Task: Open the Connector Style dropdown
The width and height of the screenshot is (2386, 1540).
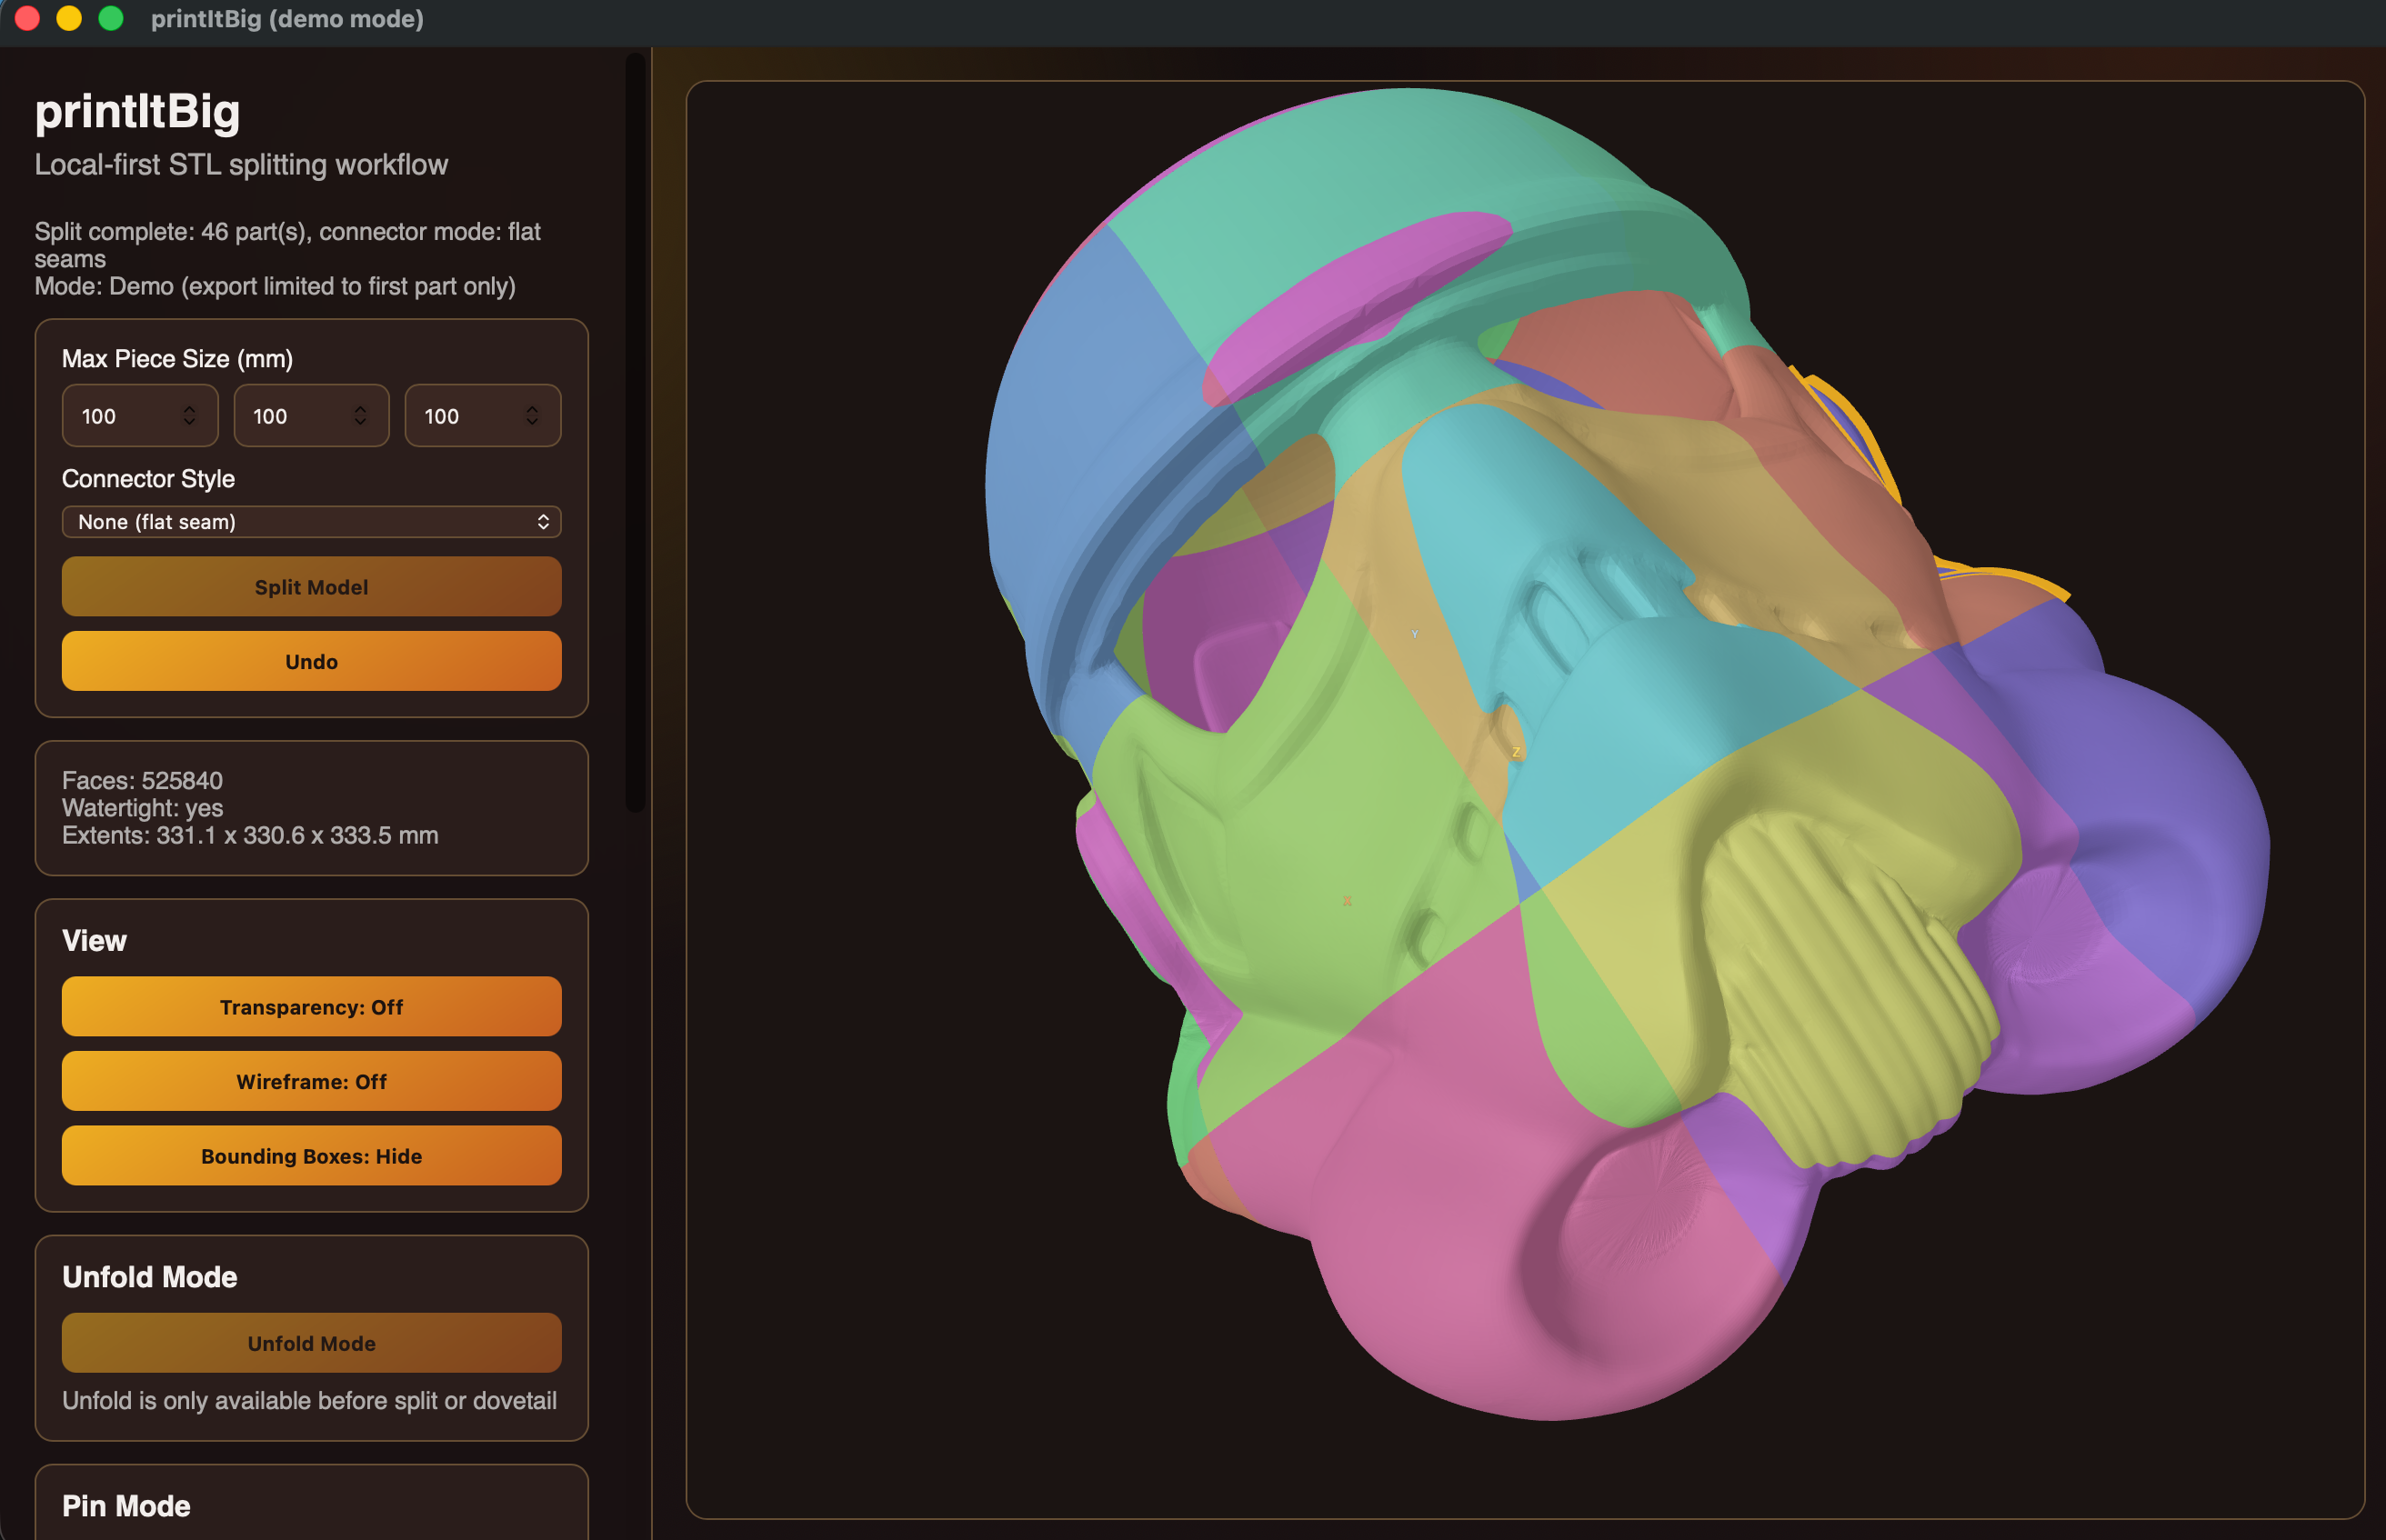Action: [x=311, y=522]
